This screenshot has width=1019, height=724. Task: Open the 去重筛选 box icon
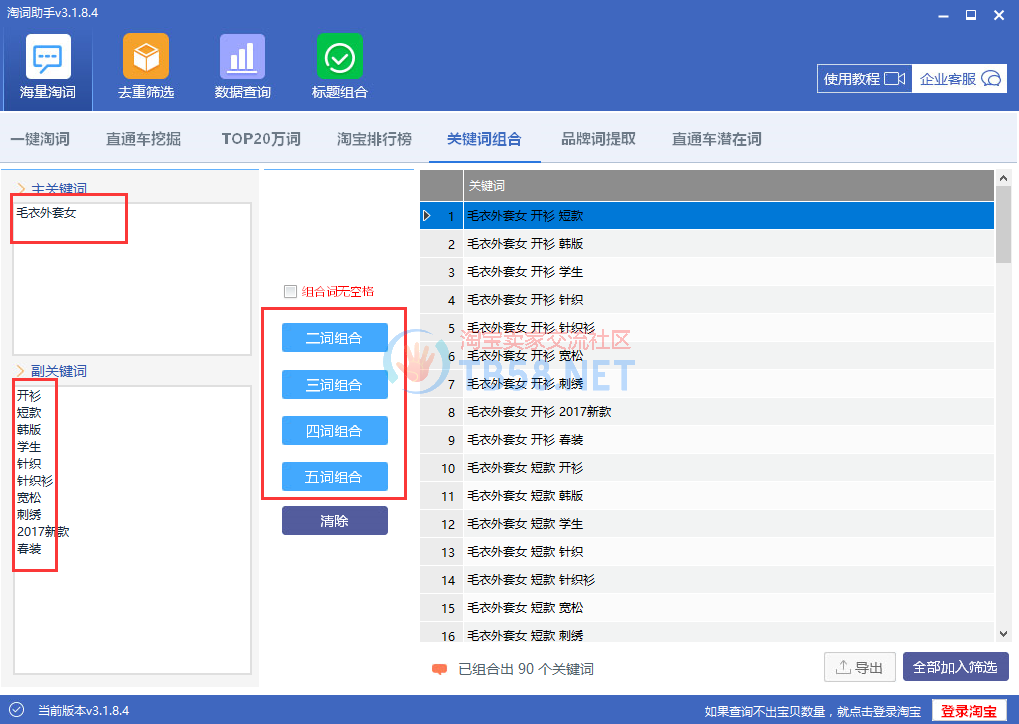[x=146, y=57]
